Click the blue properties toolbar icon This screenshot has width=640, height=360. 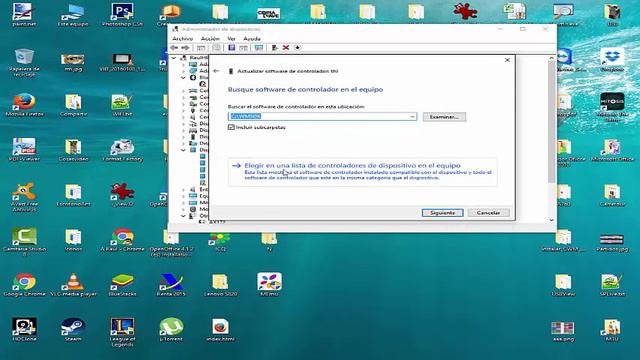coord(231,48)
